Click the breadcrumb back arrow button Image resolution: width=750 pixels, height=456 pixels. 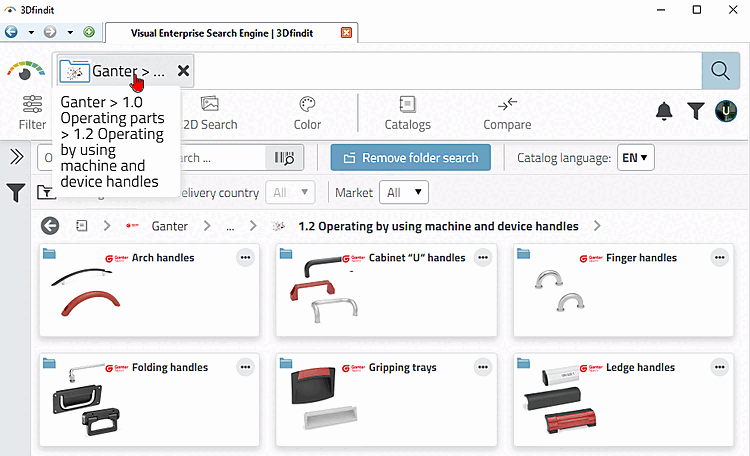[50, 226]
